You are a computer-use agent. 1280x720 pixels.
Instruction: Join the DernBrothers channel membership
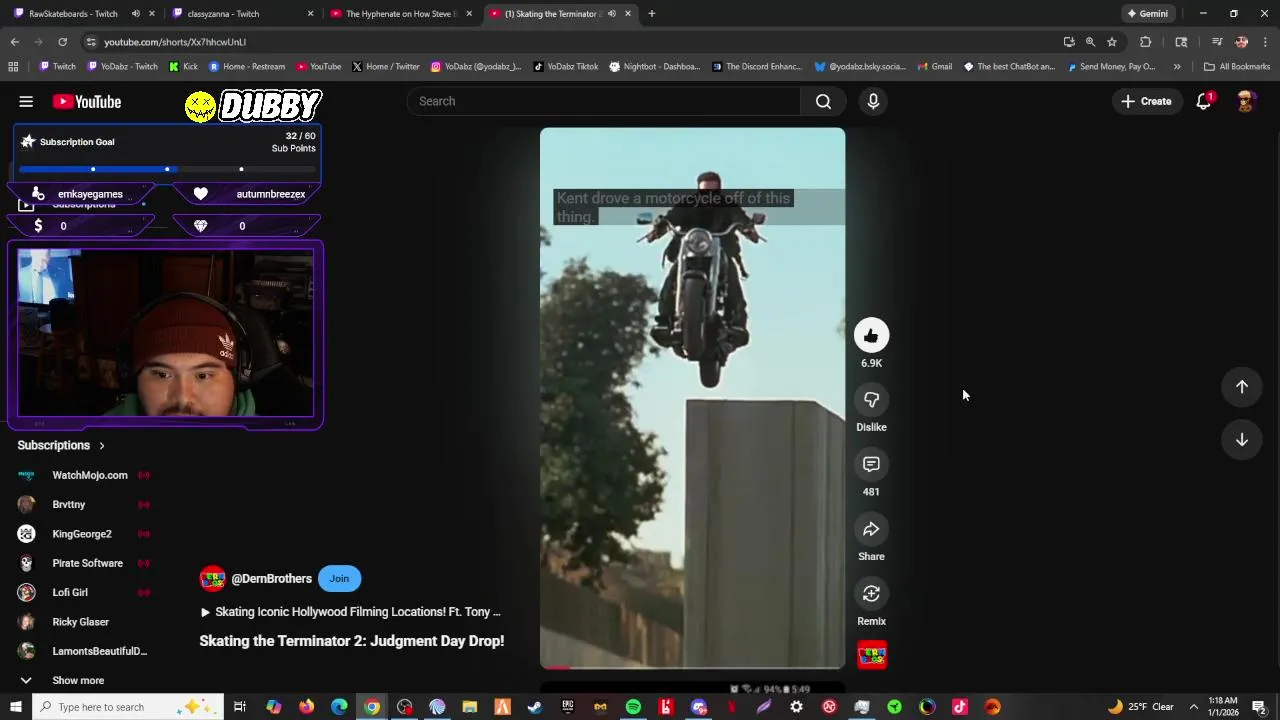339,578
